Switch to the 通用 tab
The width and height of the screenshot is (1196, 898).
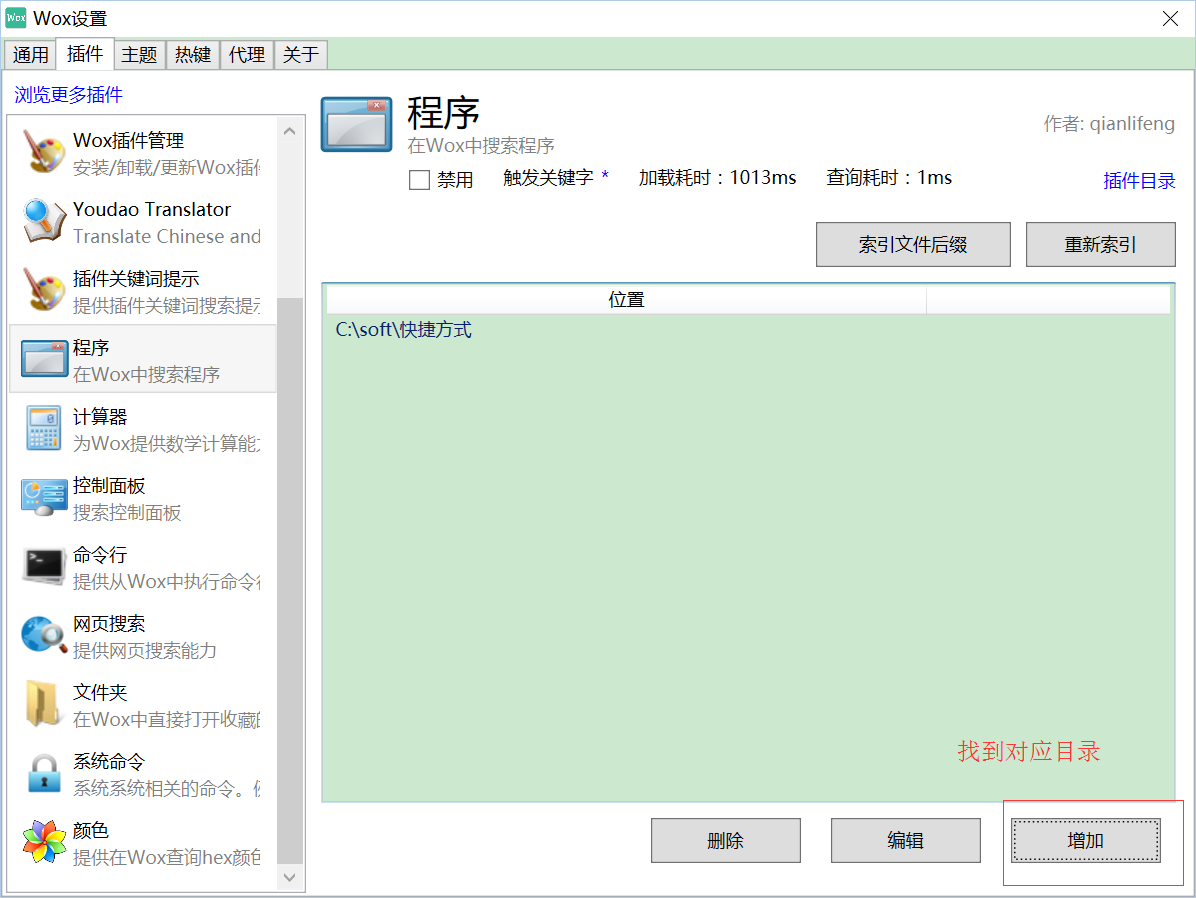click(x=31, y=55)
